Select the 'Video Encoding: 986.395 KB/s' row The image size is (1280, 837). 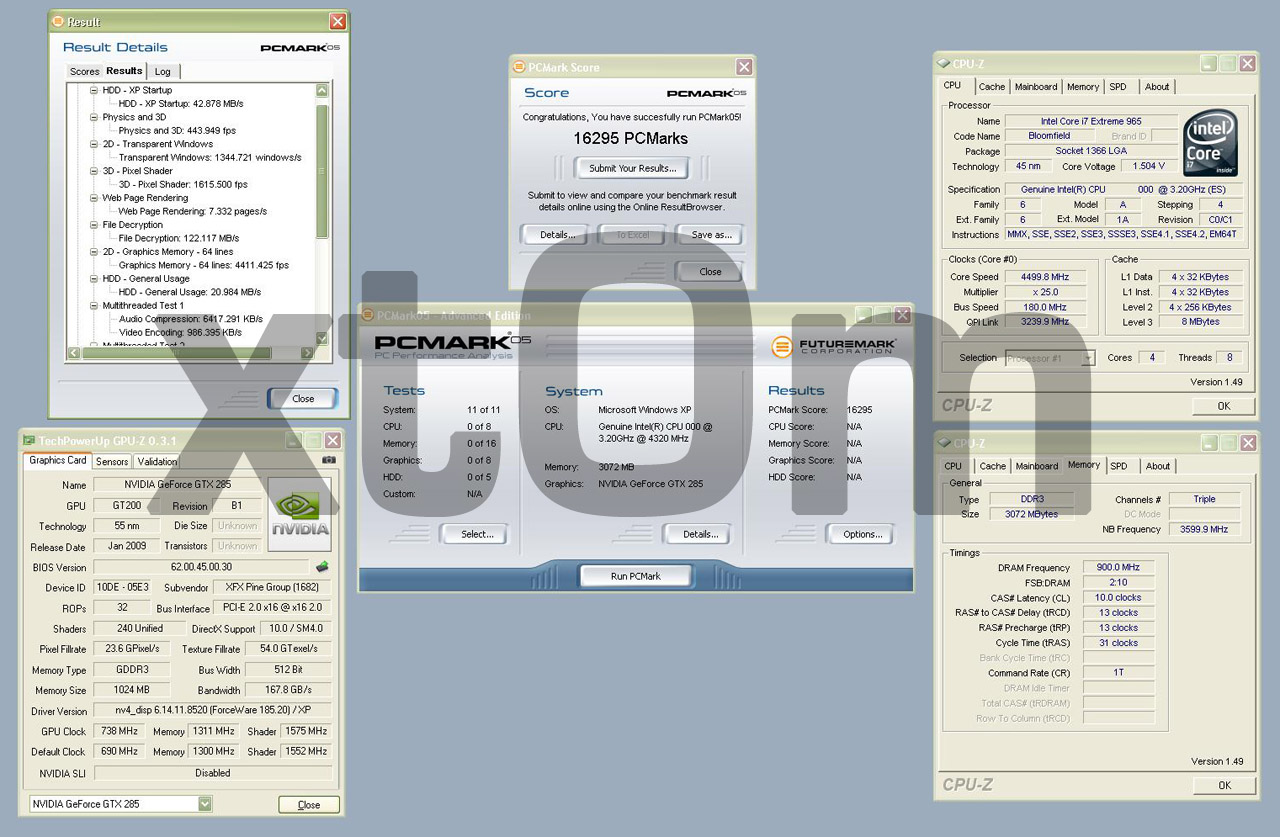[179, 332]
